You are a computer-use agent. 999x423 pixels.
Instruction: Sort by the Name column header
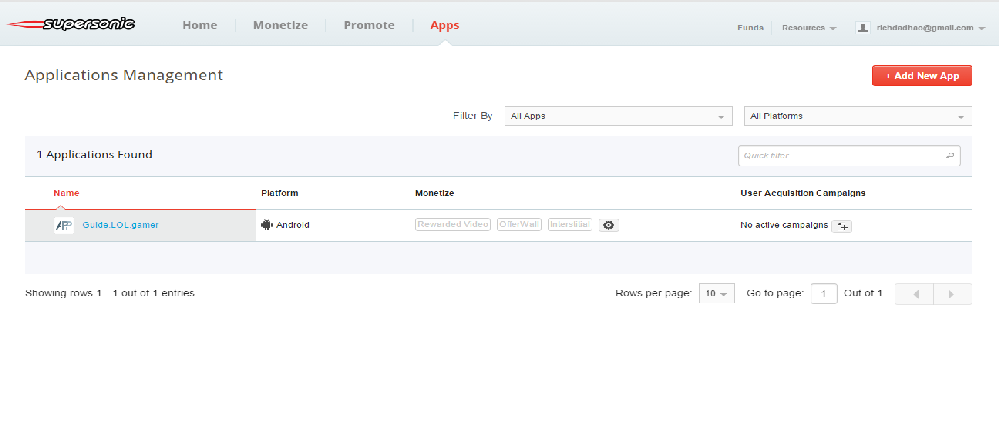[x=66, y=192]
